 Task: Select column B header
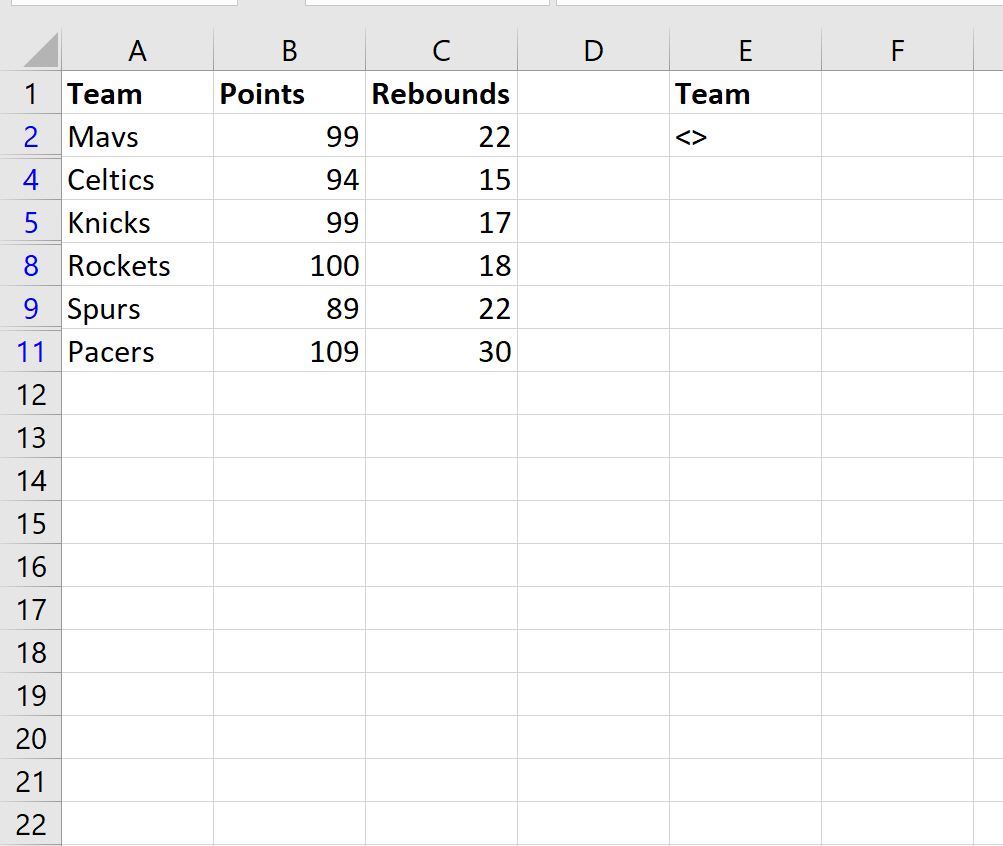(288, 50)
